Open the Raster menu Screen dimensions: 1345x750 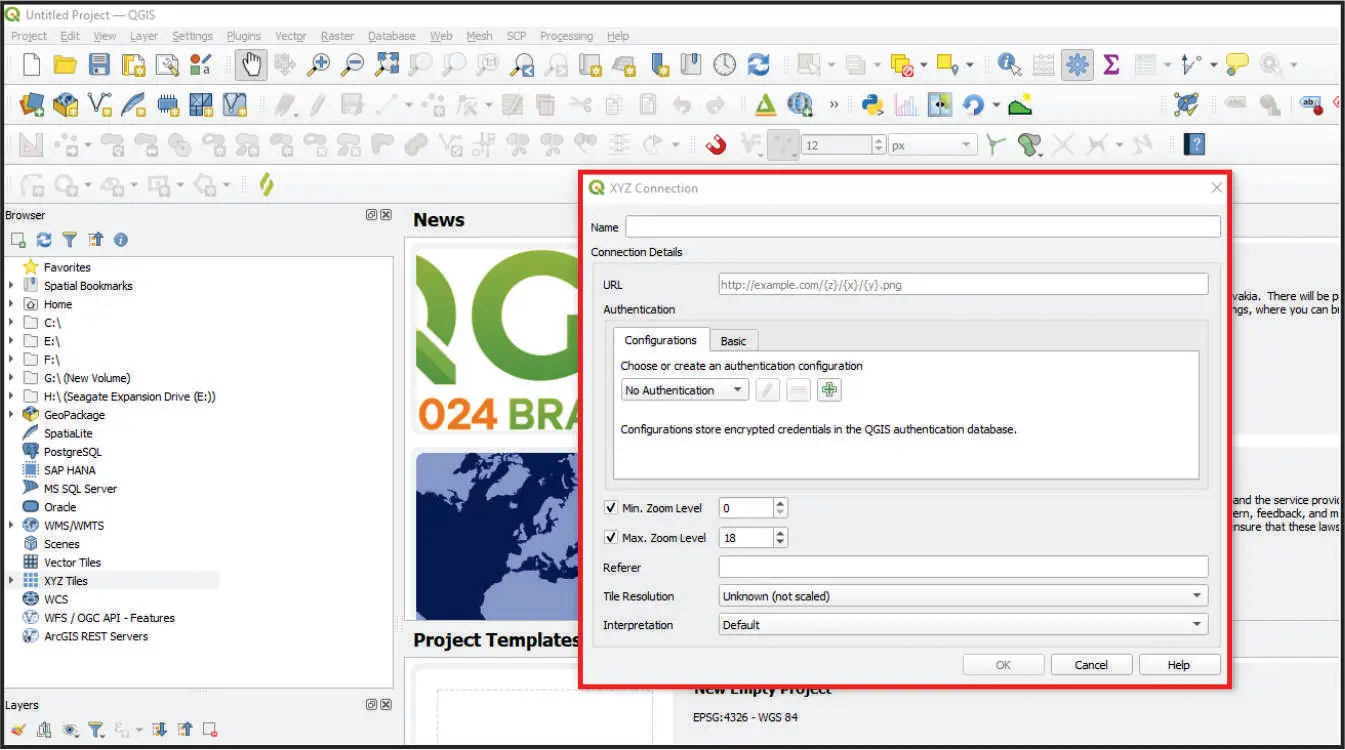(x=337, y=36)
